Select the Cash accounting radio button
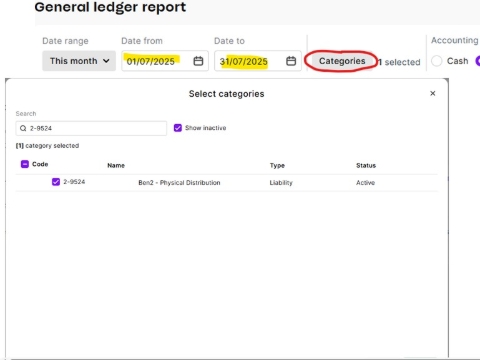The image size is (480, 360). (x=437, y=61)
